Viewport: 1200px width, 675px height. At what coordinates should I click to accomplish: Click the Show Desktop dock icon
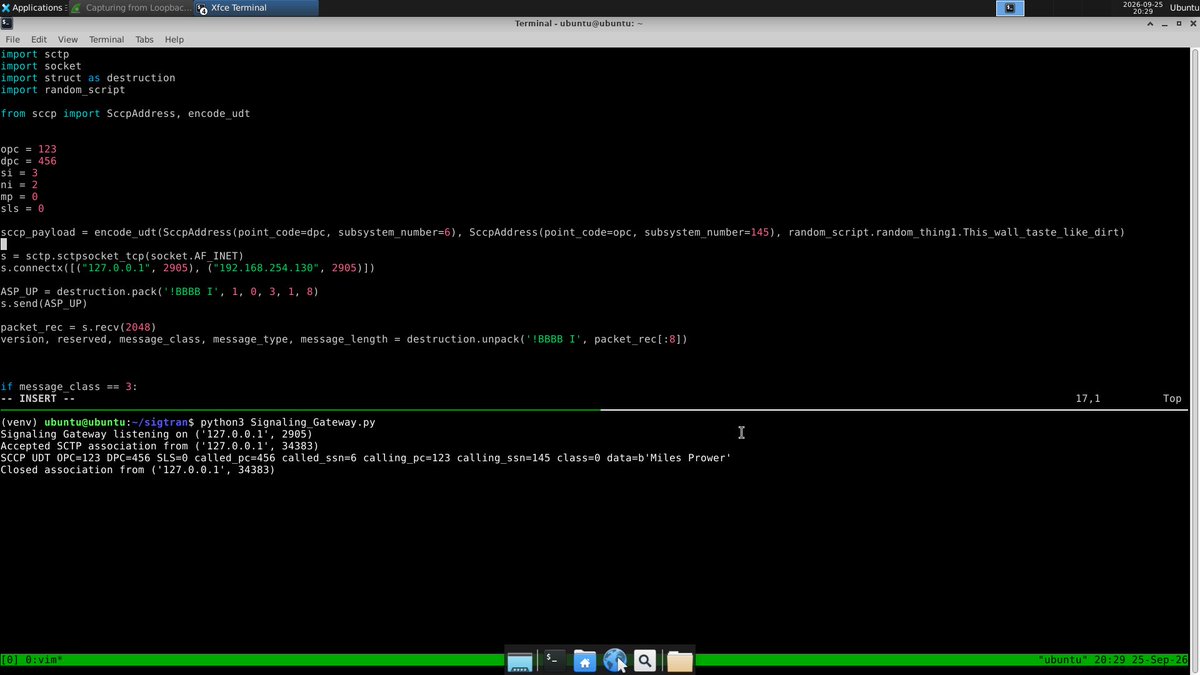pyautogui.click(x=520, y=661)
